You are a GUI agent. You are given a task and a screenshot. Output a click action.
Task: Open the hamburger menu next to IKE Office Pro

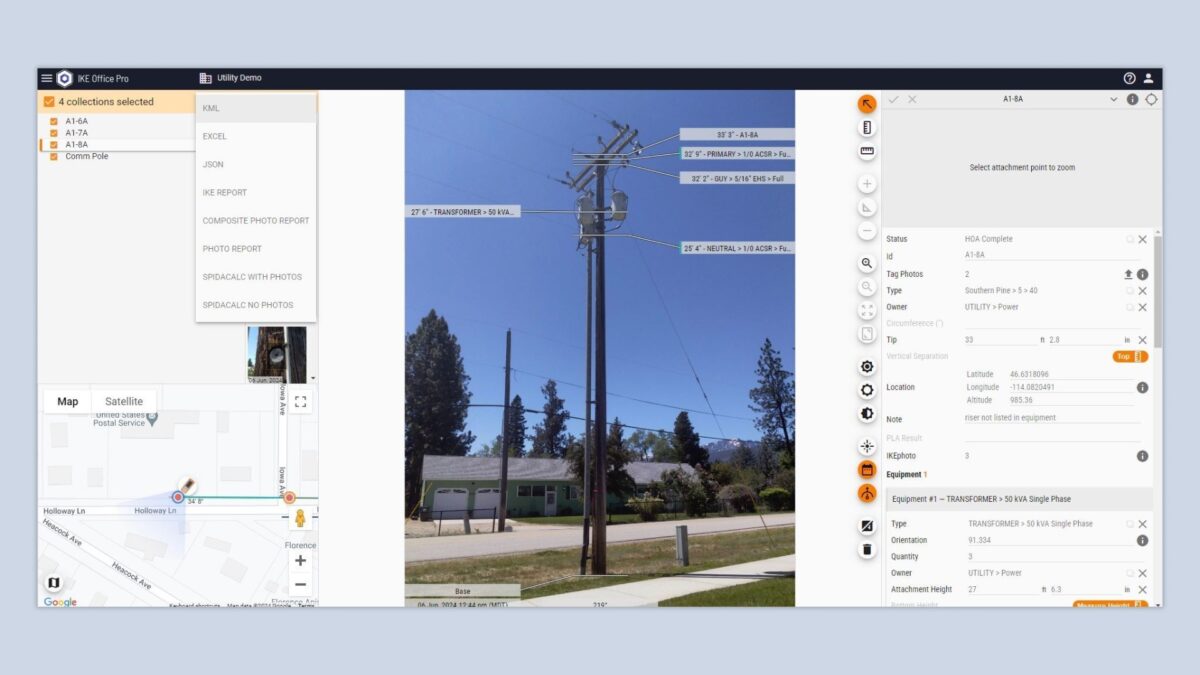pyautogui.click(x=46, y=78)
